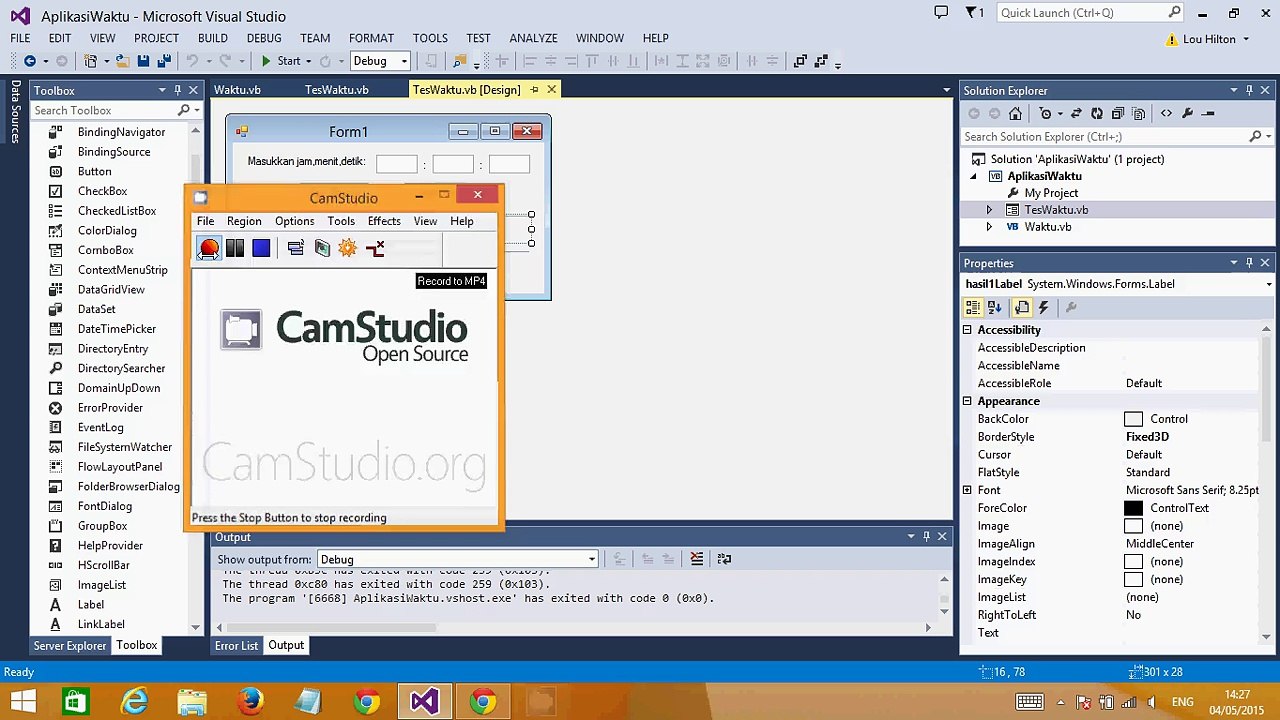Click the Open File toolbar icon
1280x720 pixels.
[122, 61]
